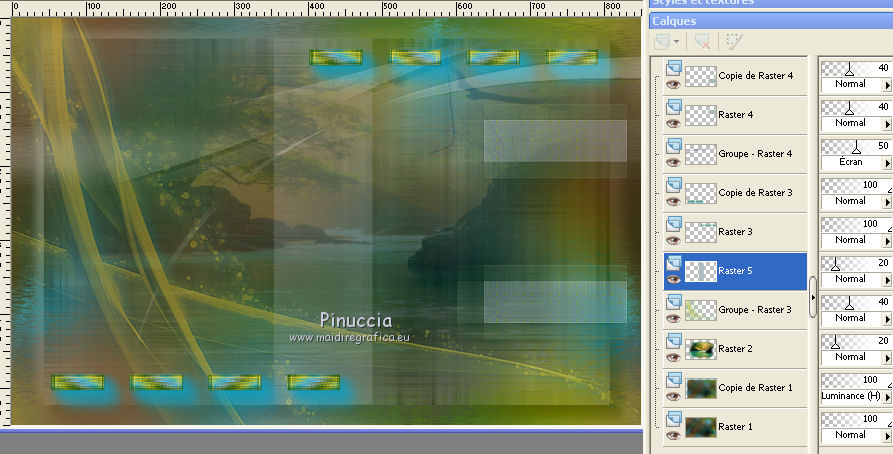Toggle visibility of selected Raster 5 layer

click(x=673, y=279)
